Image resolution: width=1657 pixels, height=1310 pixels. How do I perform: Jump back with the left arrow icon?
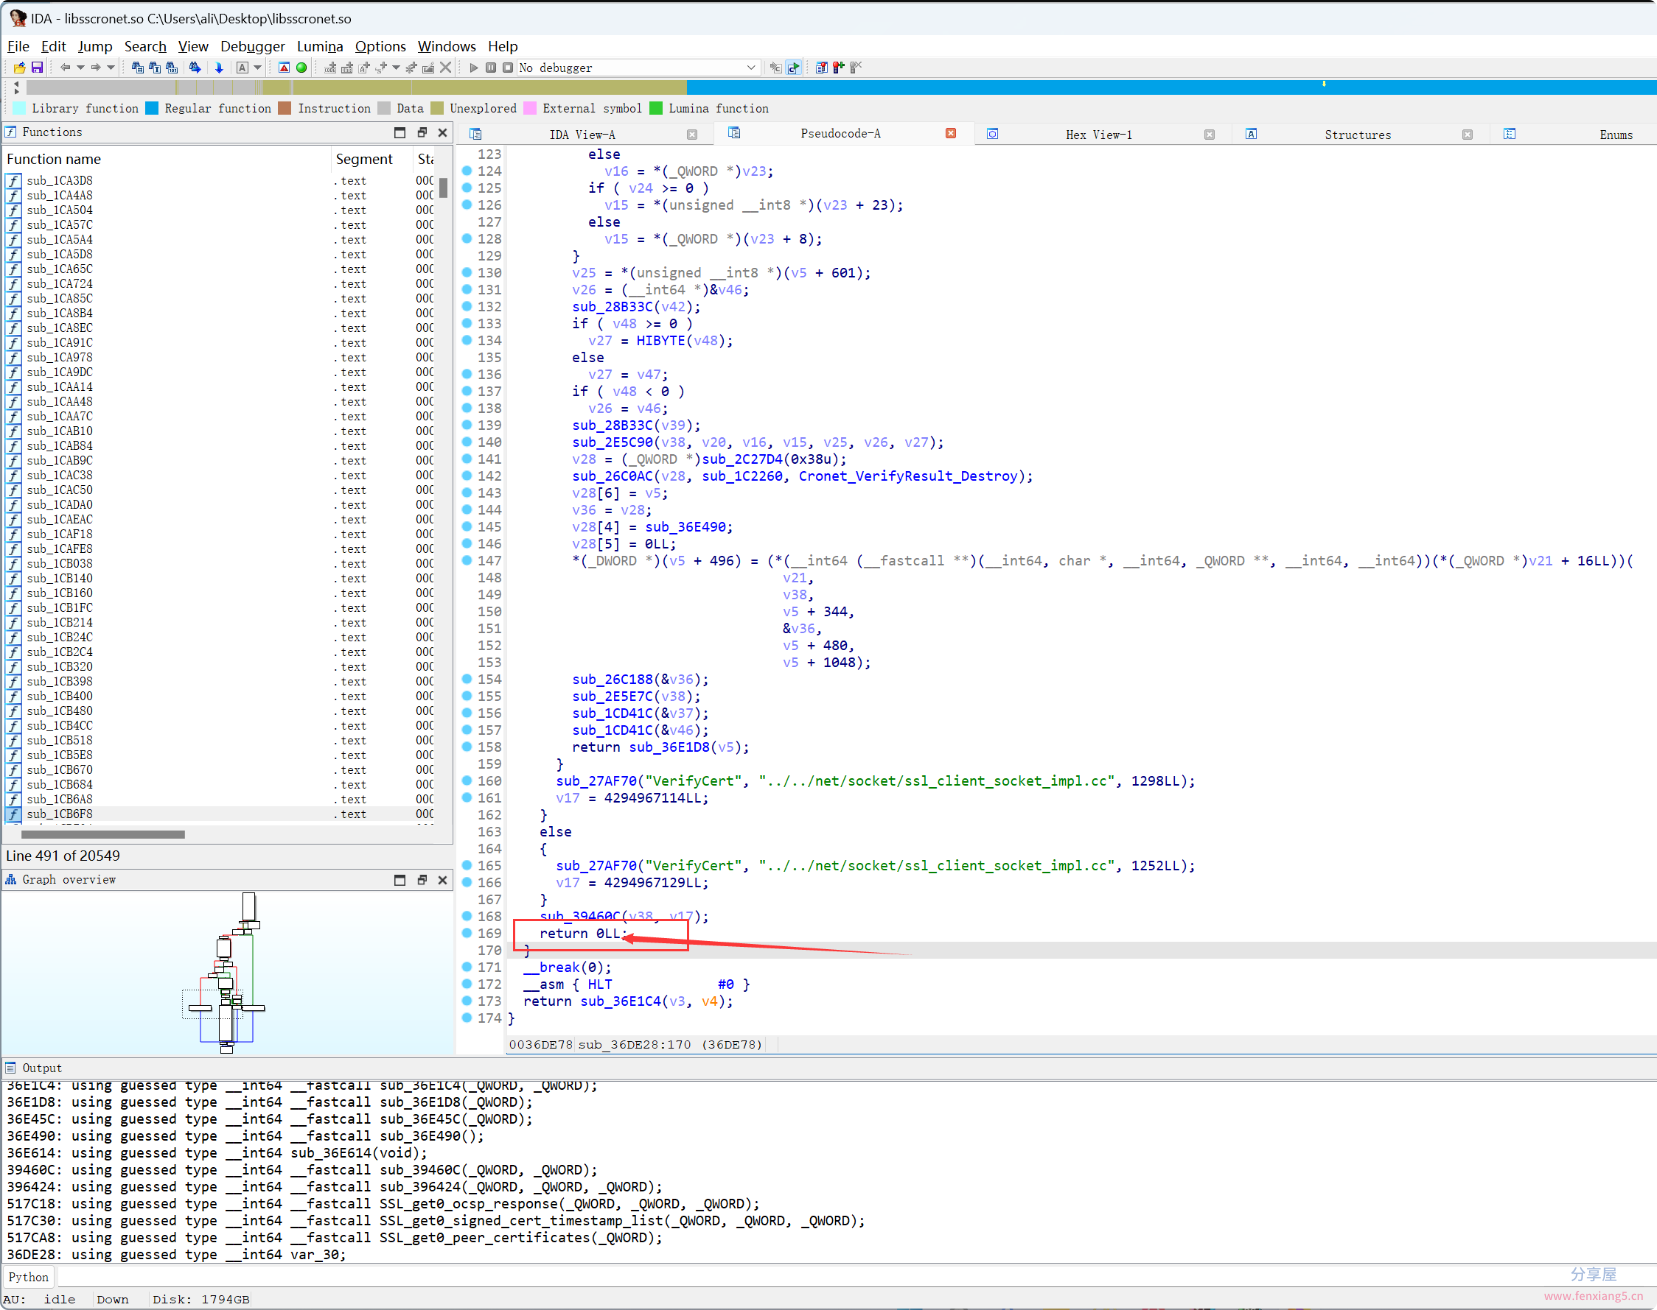65,68
